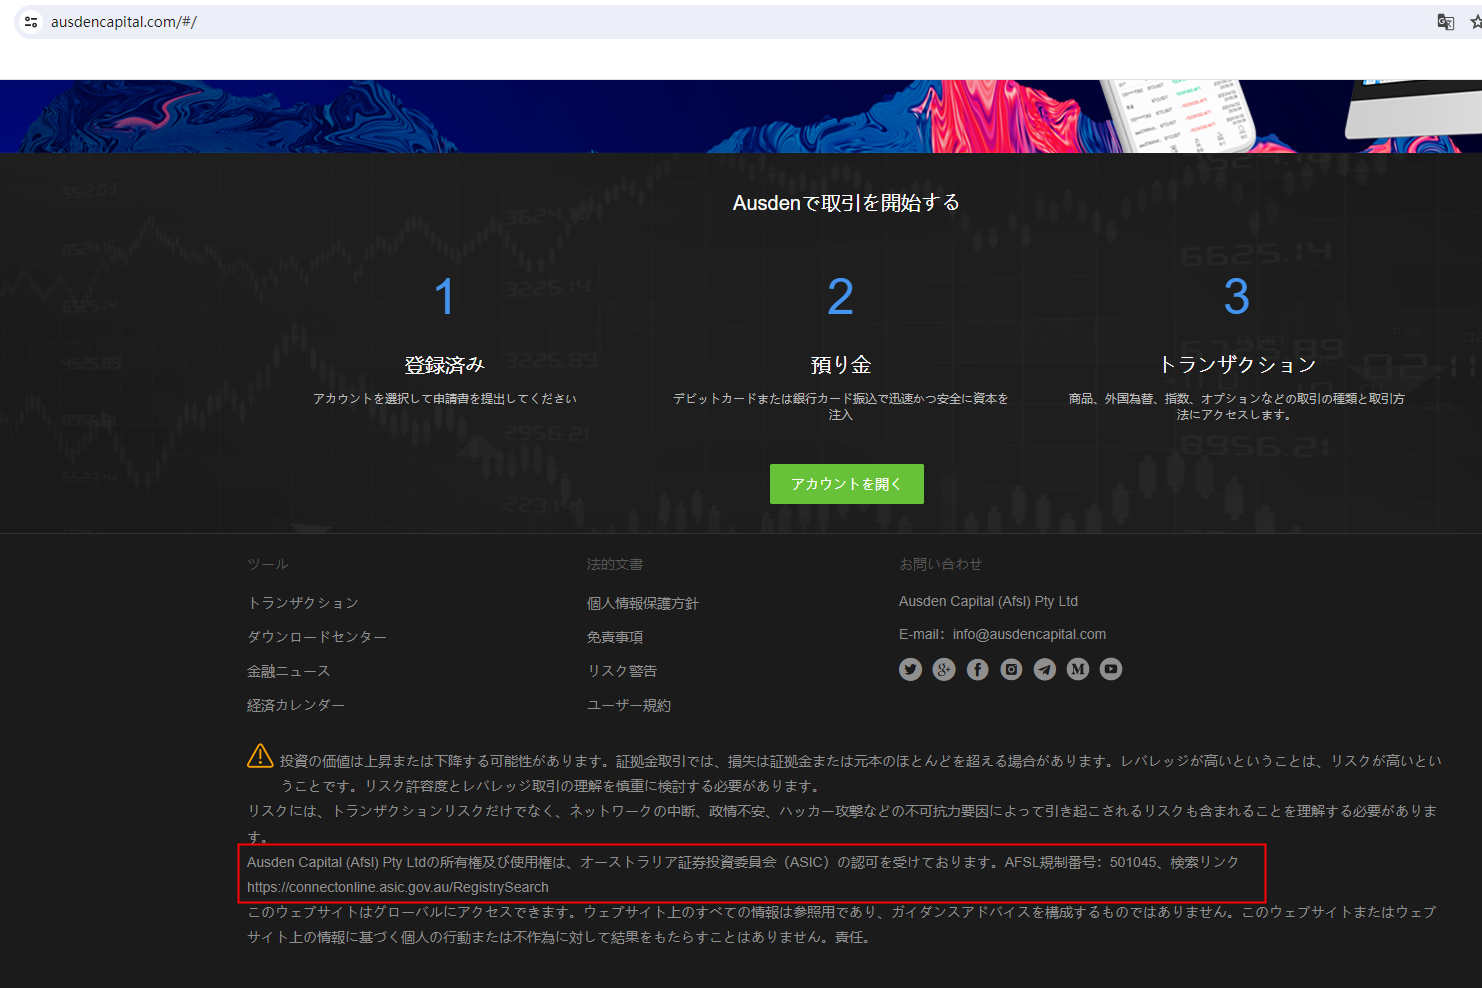Viewport: 1482px width, 988px height.
Task: Click the Ausden Capital (Afsl) Pty Ltd contact name
Action: pos(988,601)
